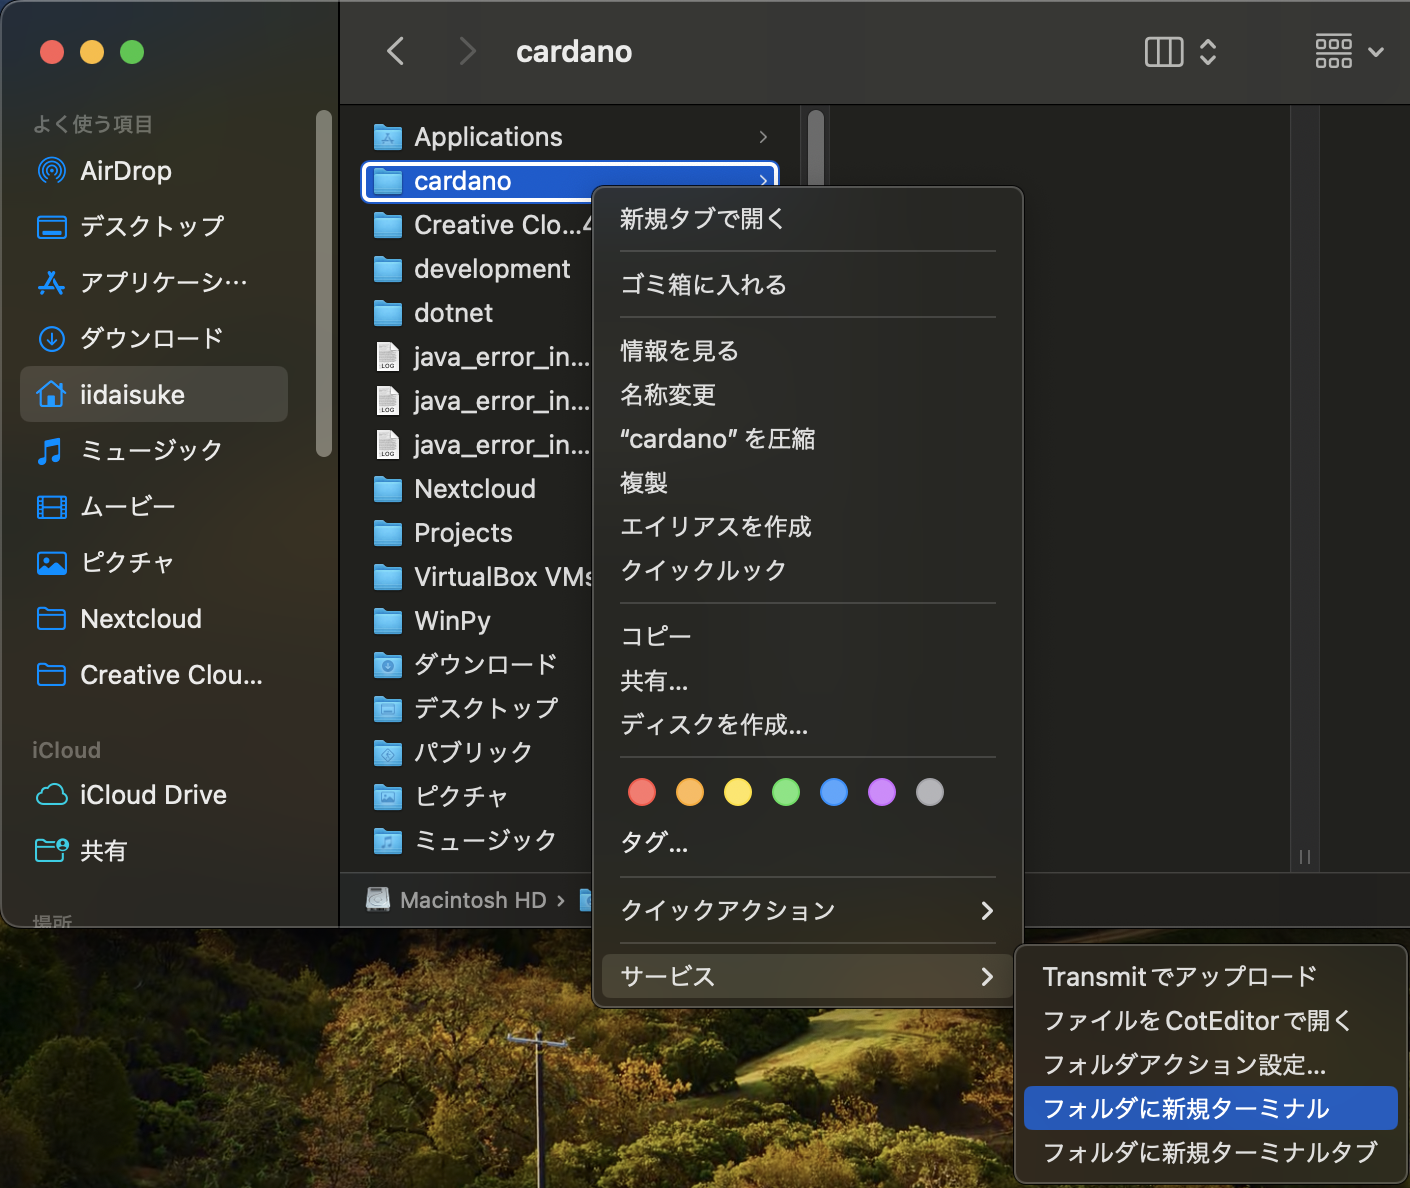Select 情報を見る in context menu
This screenshot has height=1188, width=1410.
(808, 351)
